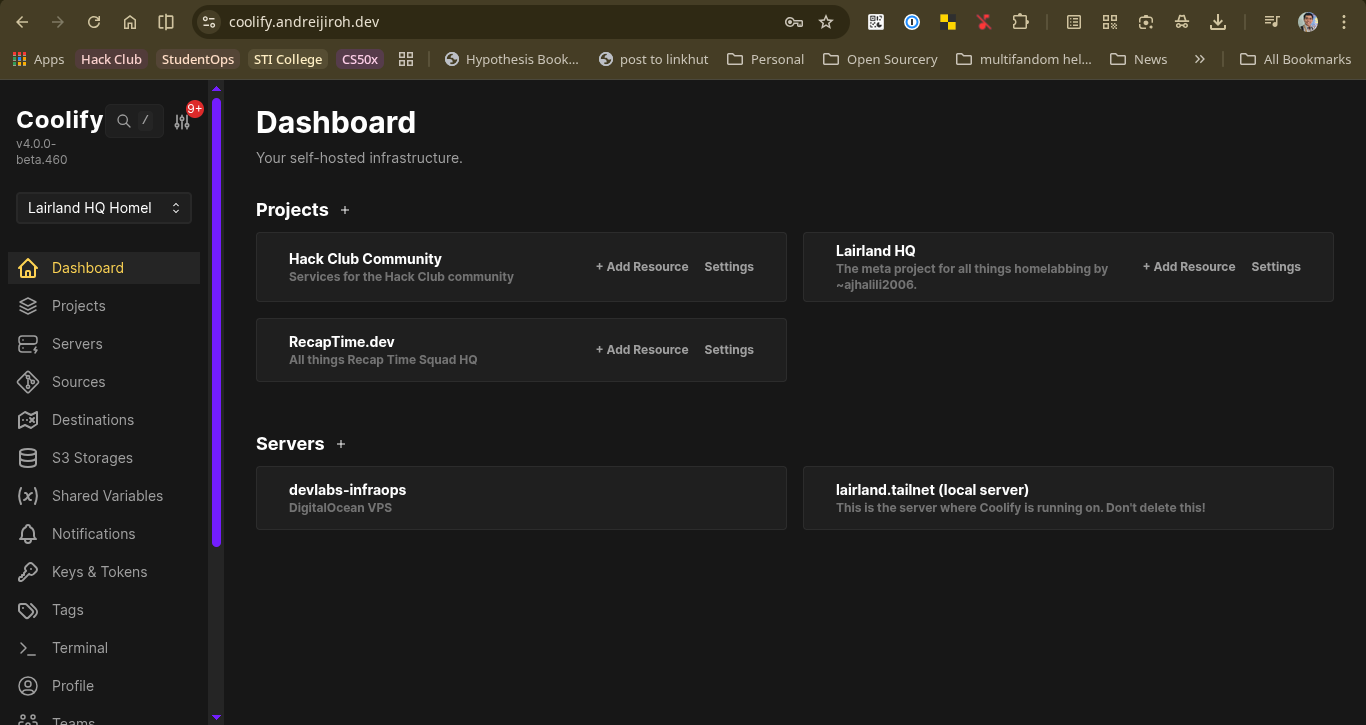1366x725 pixels.
Task: Expand the Lairland HQ team dropdown
Action: [104, 208]
